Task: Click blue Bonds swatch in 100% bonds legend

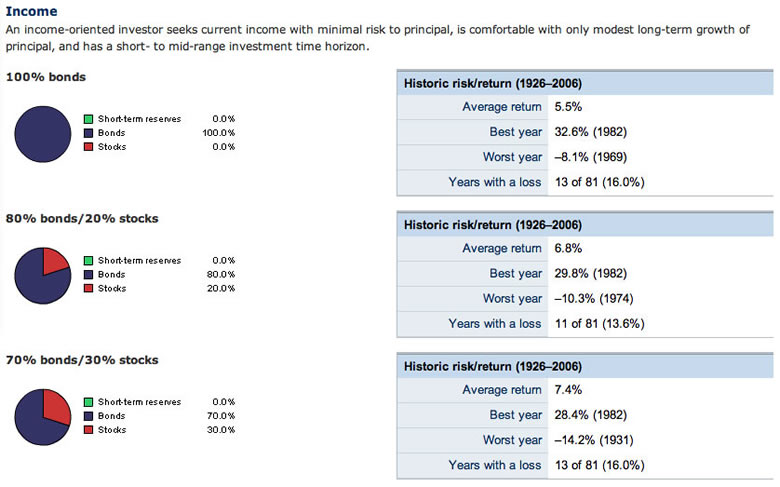Action: coord(89,133)
